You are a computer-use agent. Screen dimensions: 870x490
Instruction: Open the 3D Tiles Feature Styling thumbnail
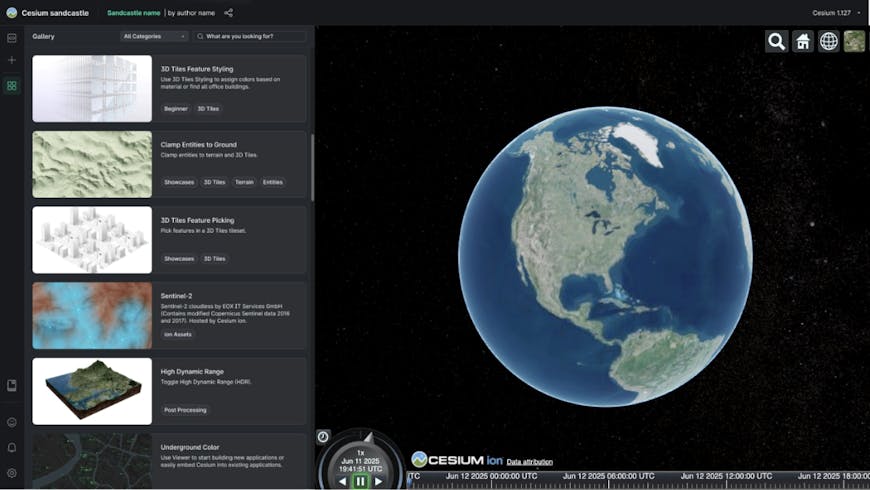coord(92,89)
